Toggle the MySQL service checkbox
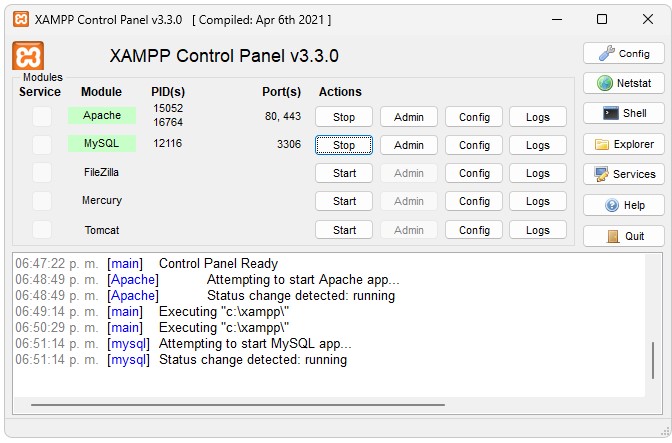The width and height of the screenshot is (672, 443). pos(42,144)
